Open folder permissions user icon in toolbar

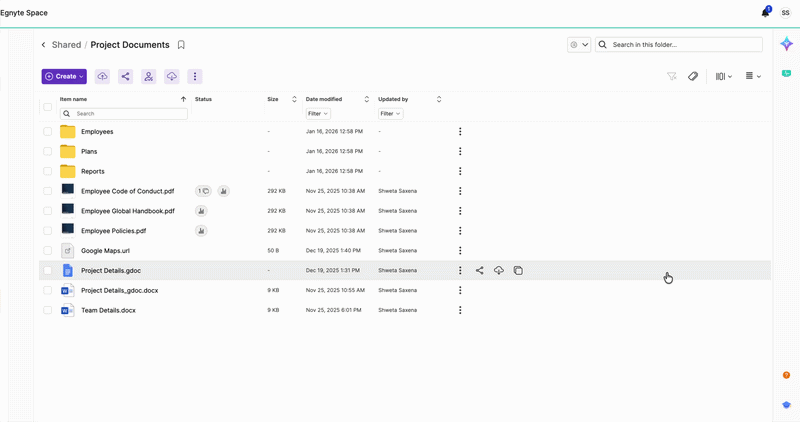(x=148, y=77)
